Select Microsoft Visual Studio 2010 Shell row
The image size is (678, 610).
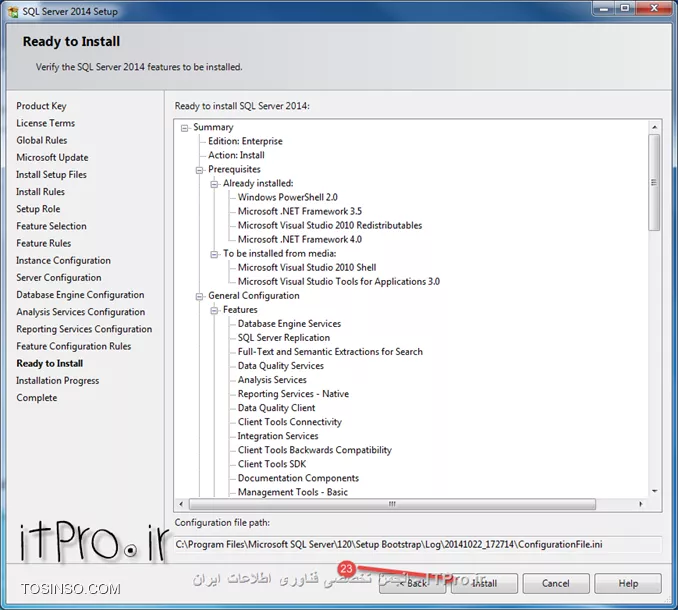pos(307,268)
